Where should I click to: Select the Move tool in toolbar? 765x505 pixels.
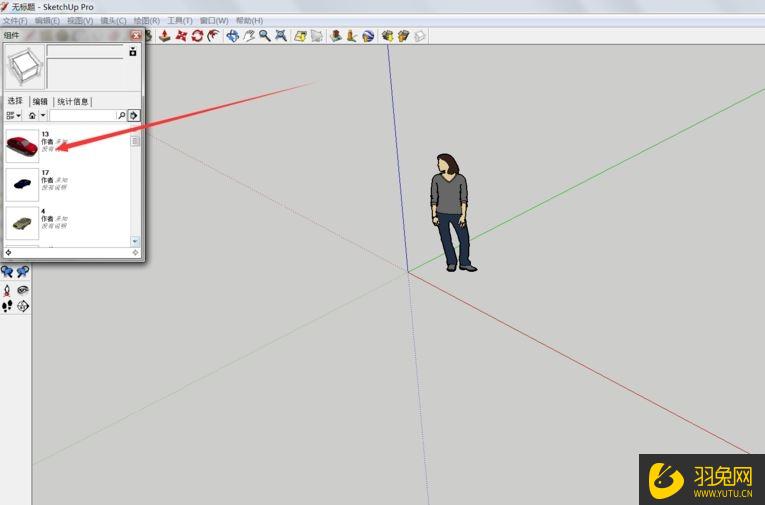pyautogui.click(x=181, y=36)
